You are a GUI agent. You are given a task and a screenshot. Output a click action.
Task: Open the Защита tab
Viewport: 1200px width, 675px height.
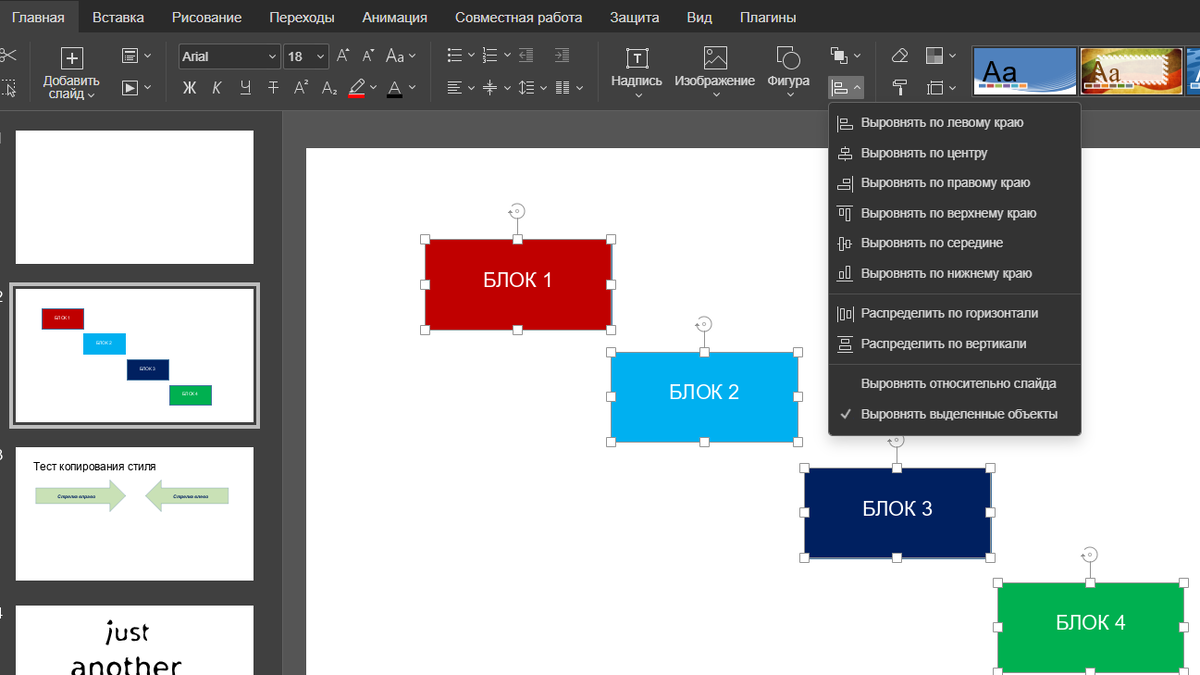[634, 17]
